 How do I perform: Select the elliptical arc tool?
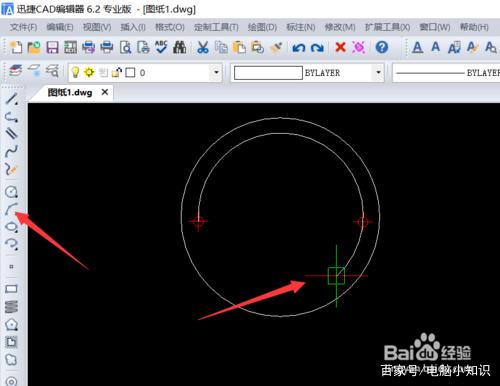(x=12, y=244)
